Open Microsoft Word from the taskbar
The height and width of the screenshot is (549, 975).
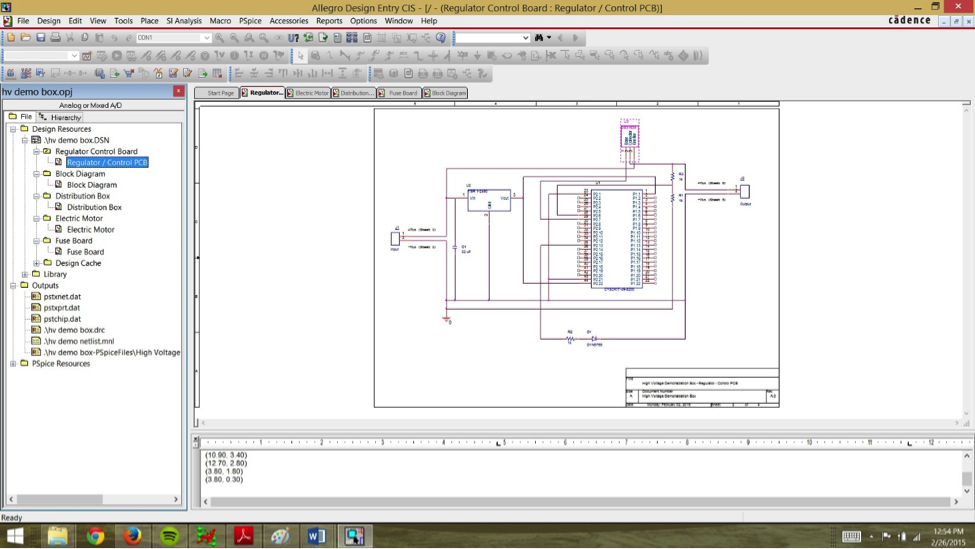click(317, 535)
